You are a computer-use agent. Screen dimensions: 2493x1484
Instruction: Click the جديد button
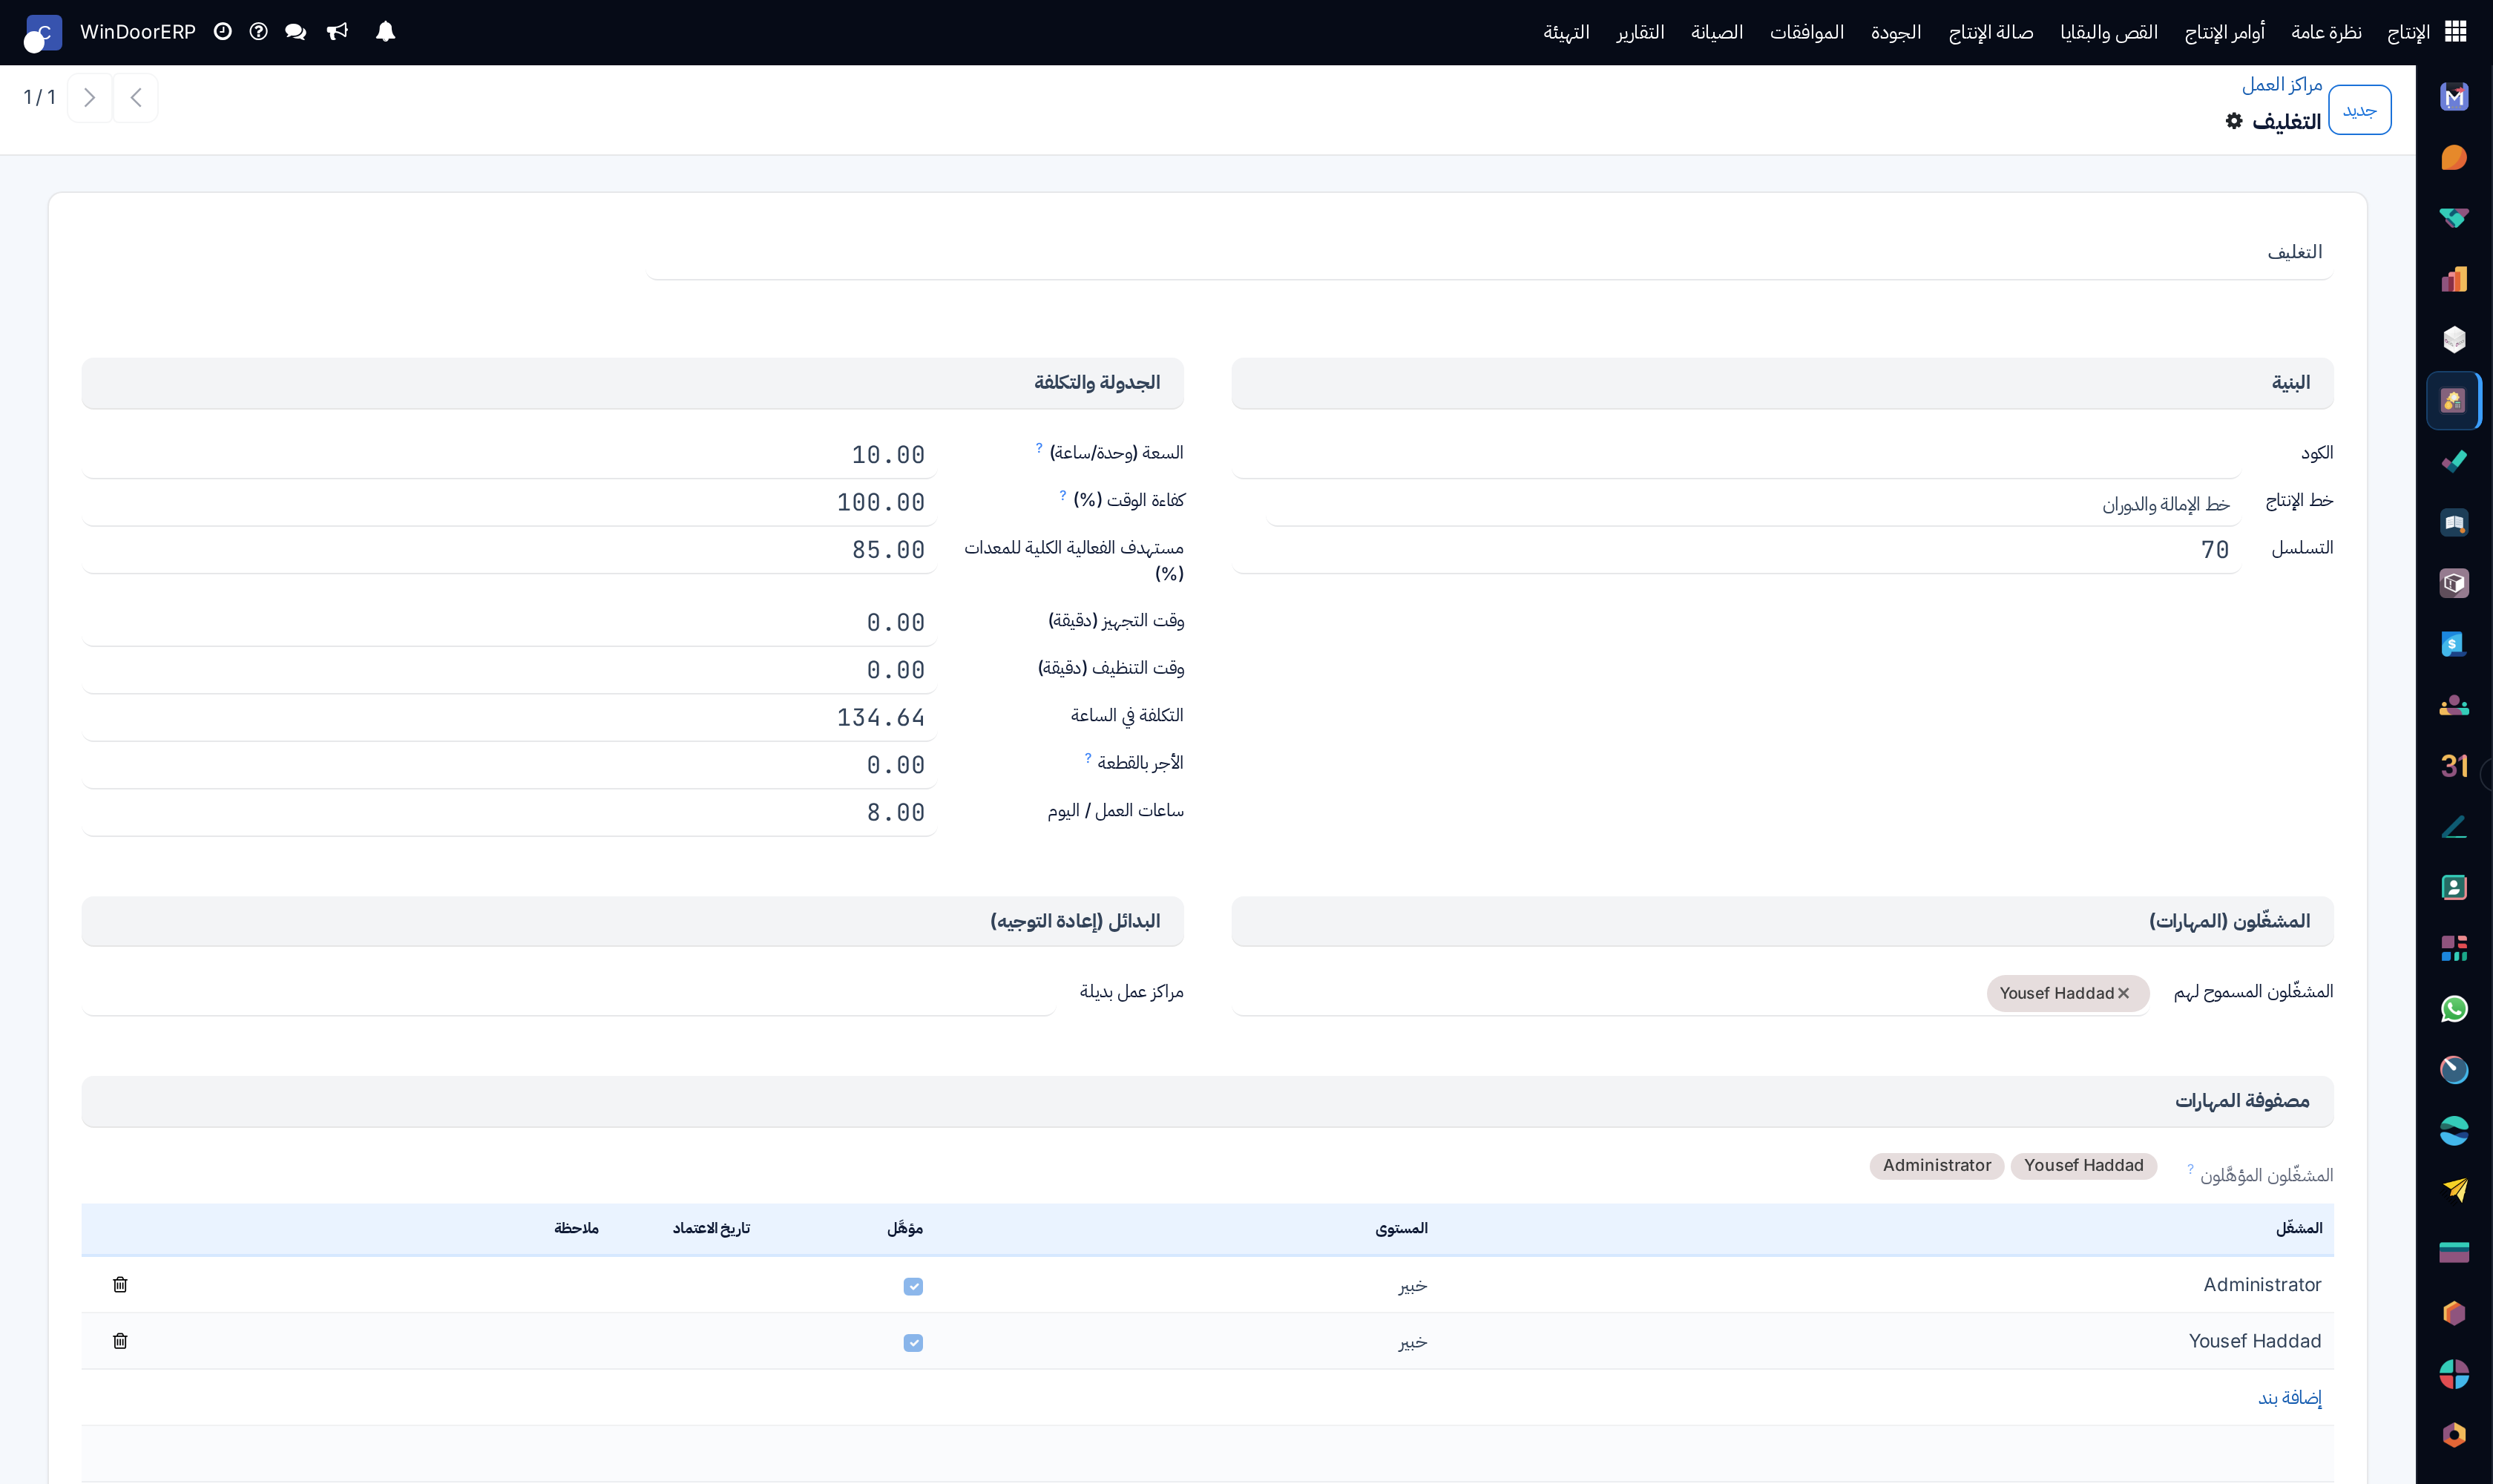point(2360,110)
